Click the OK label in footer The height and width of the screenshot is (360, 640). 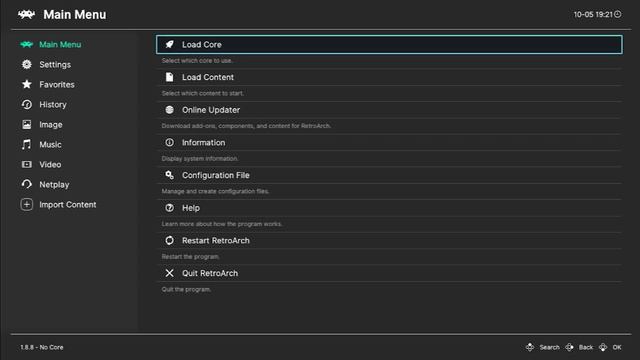[x=617, y=347]
